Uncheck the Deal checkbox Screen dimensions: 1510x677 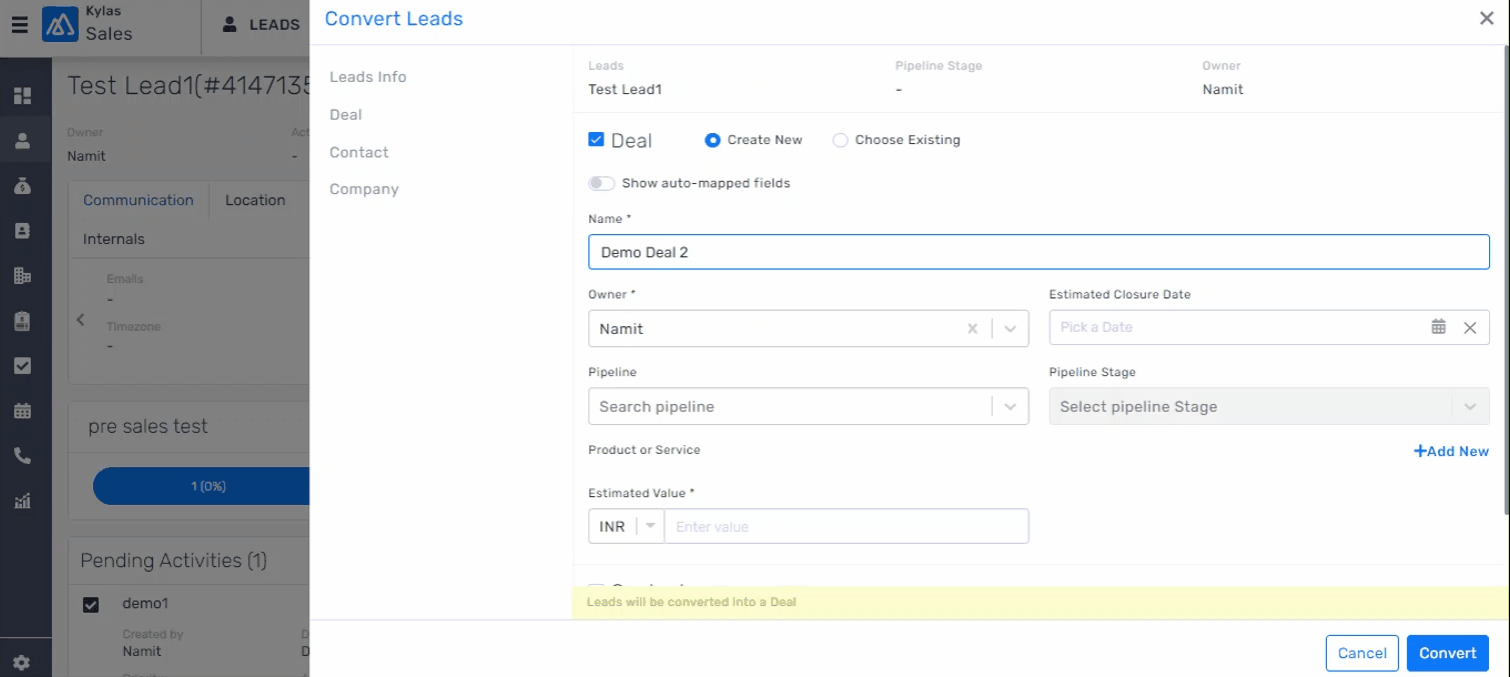click(x=596, y=140)
